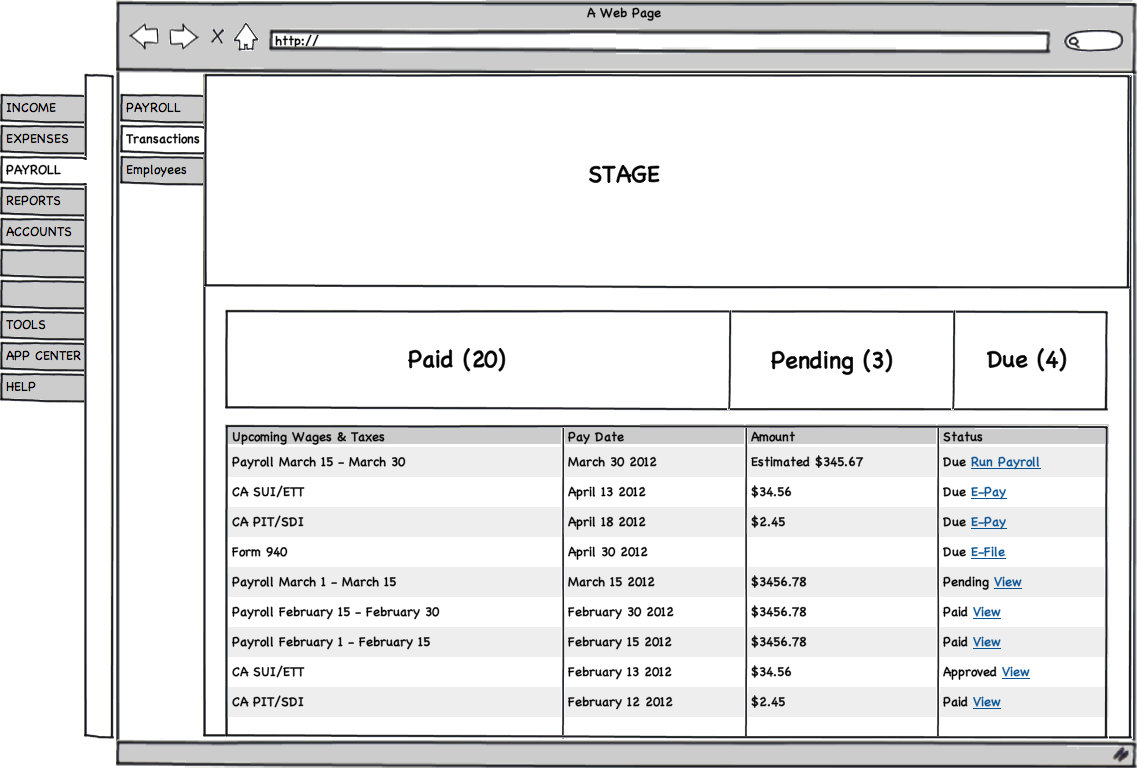
Task: Open the APP CENTER sidebar tab
Action: pos(43,356)
